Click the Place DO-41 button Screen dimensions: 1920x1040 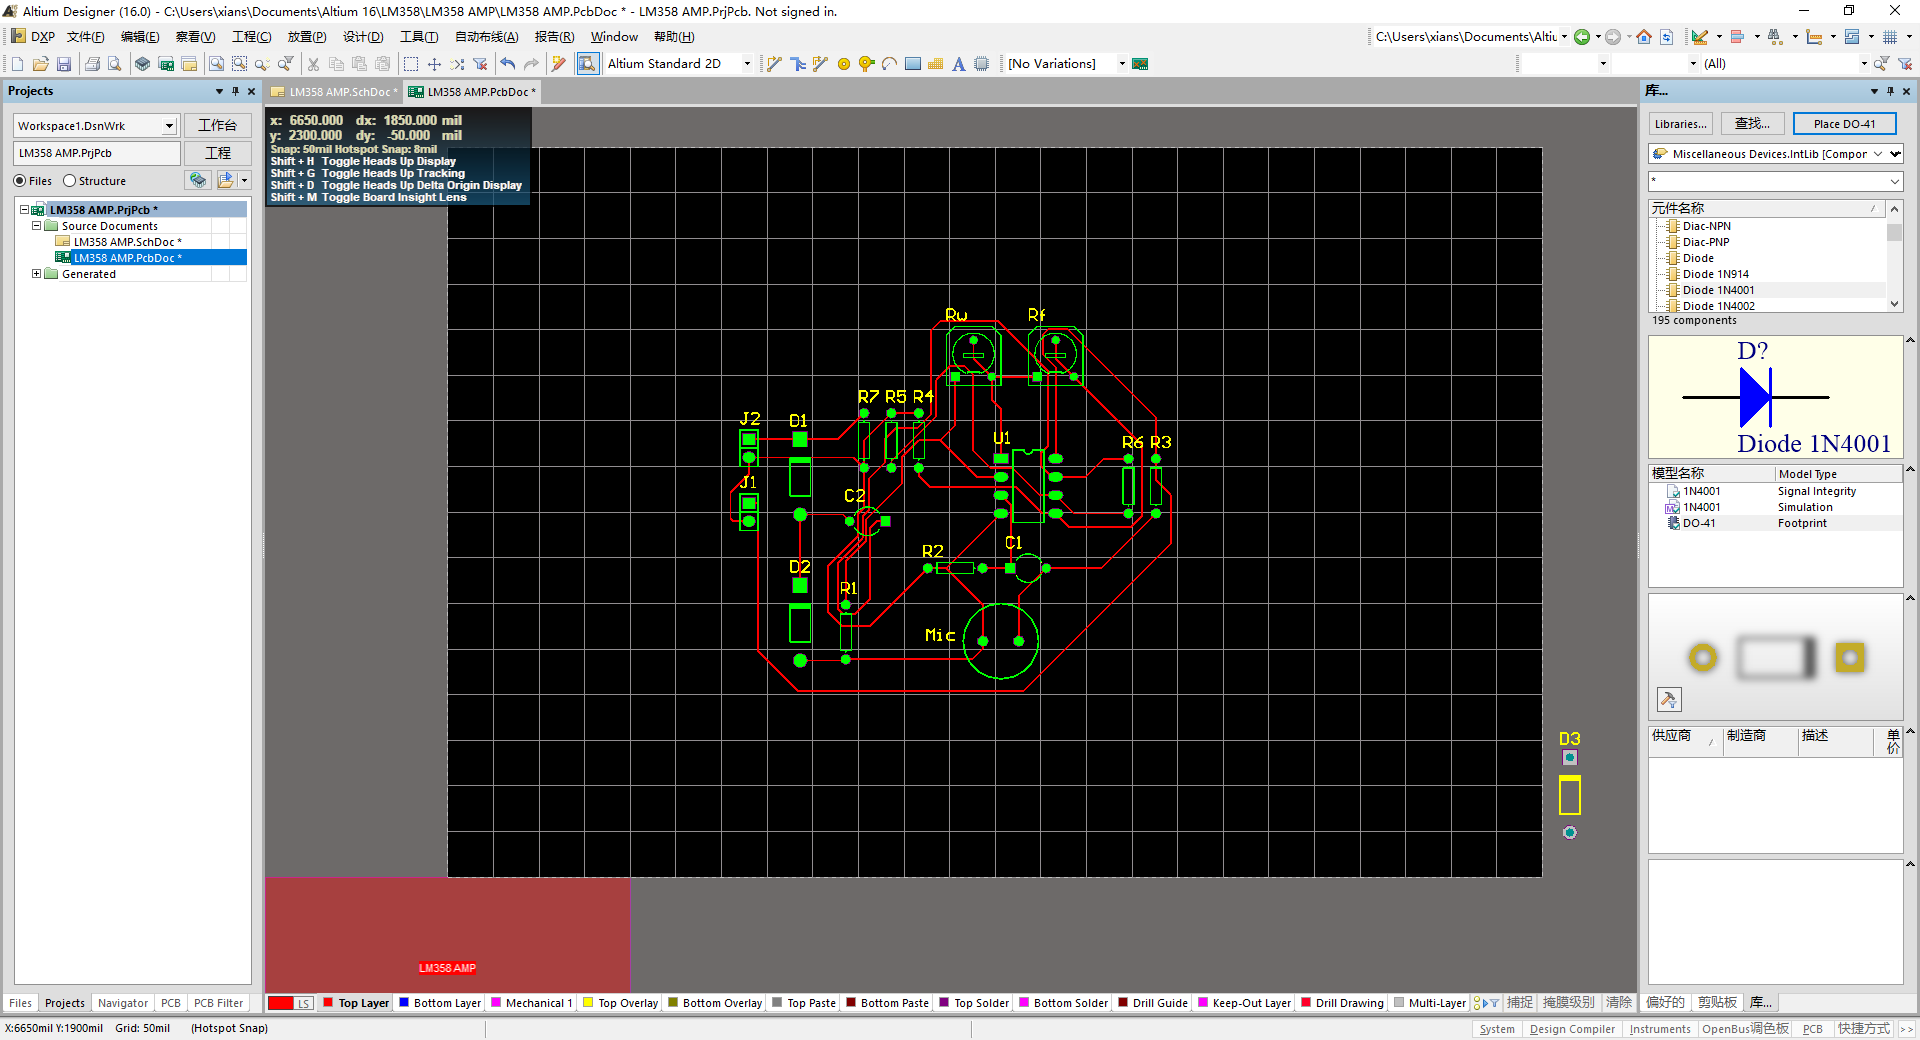pyautogui.click(x=1843, y=123)
